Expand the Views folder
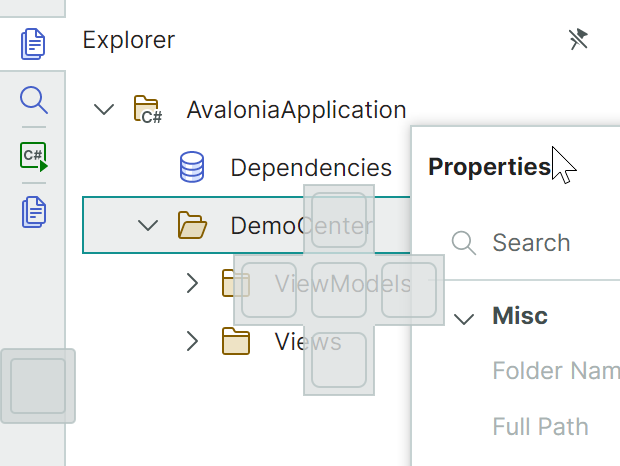 pyautogui.click(x=193, y=342)
